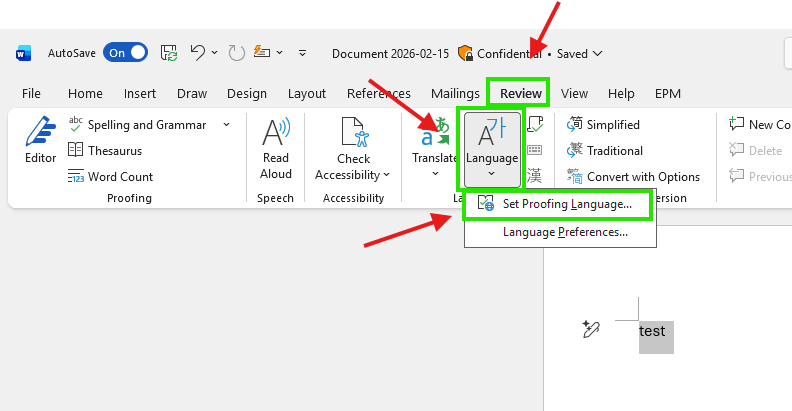Go to Previous comment
Image resolution: width=792 pixels, height=411 pixels.
[759, 176]
